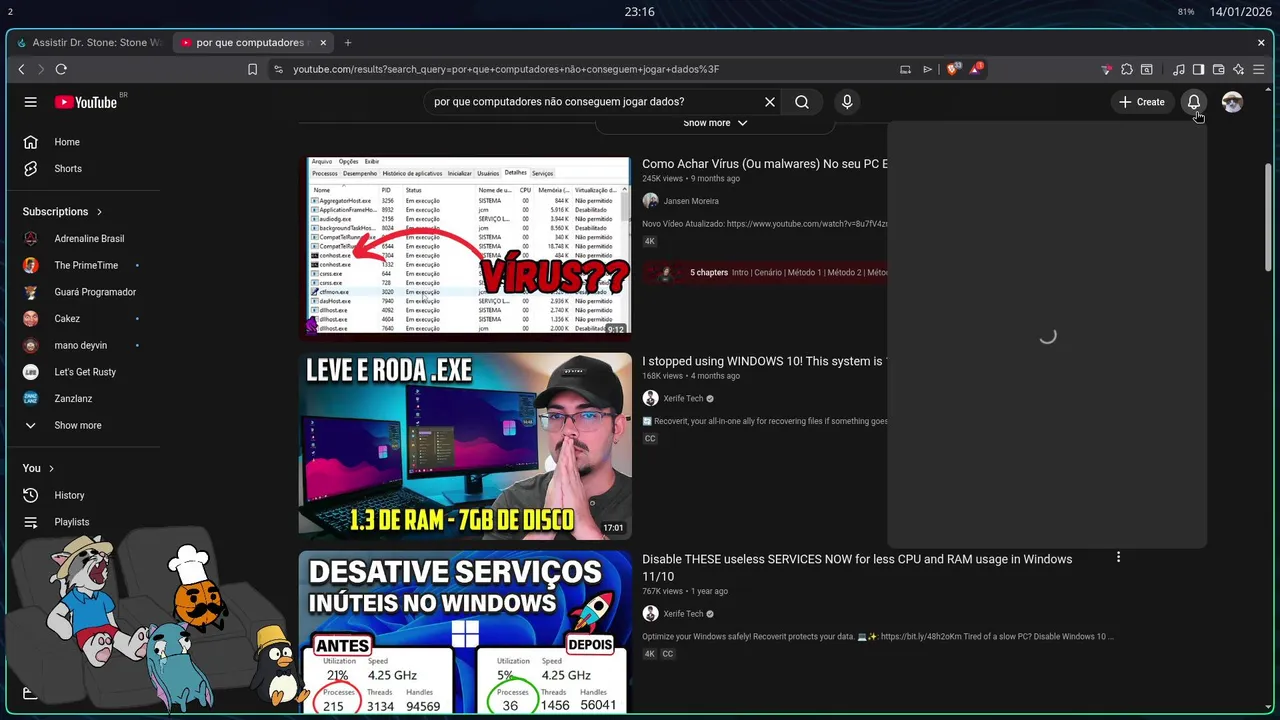Open I stopped using WINDOWS 10 video
1280x720 pixels.
tap(763, 361)
